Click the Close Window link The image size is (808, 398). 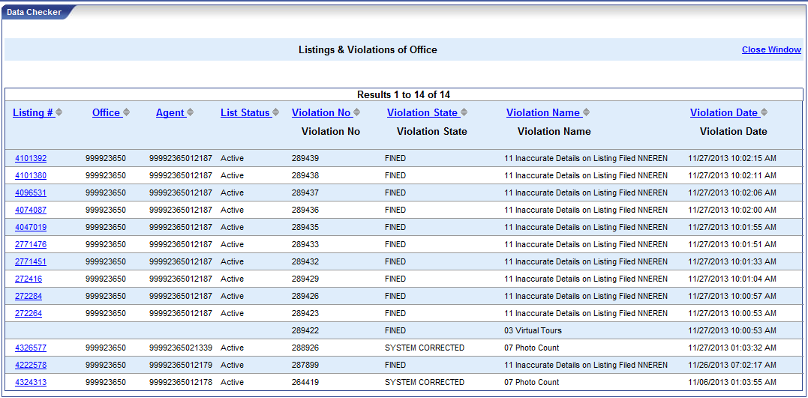click(771, 49)
